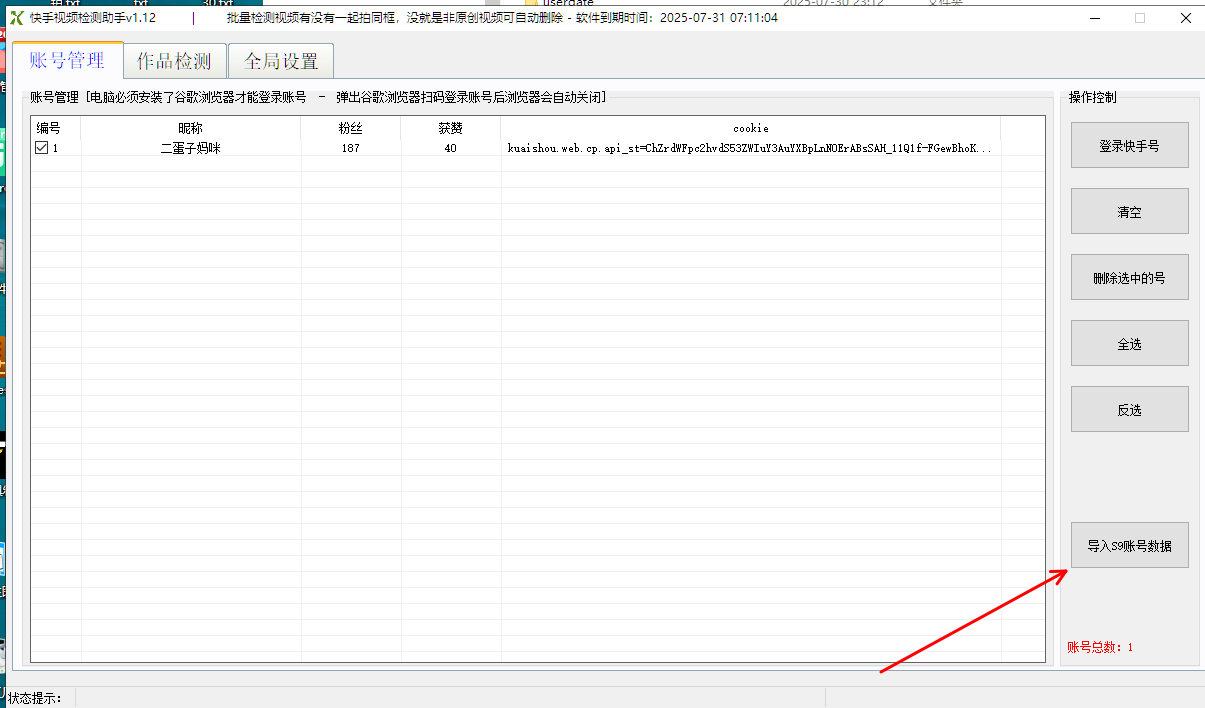The image size is (1205, 708).
Task: Select the 账号管理 tab
Action: click(x=67, y=60)
